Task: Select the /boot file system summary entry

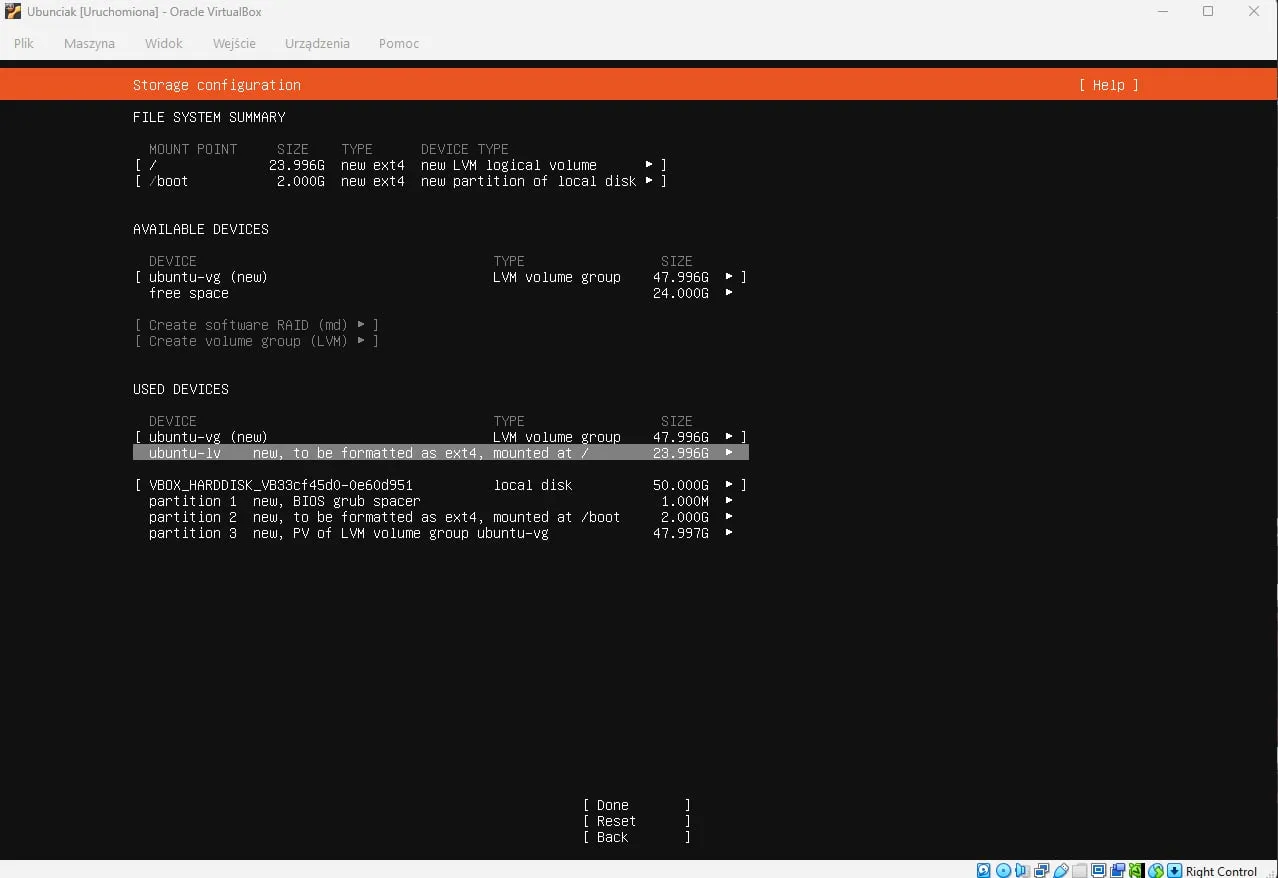Action: pos(400,181)
